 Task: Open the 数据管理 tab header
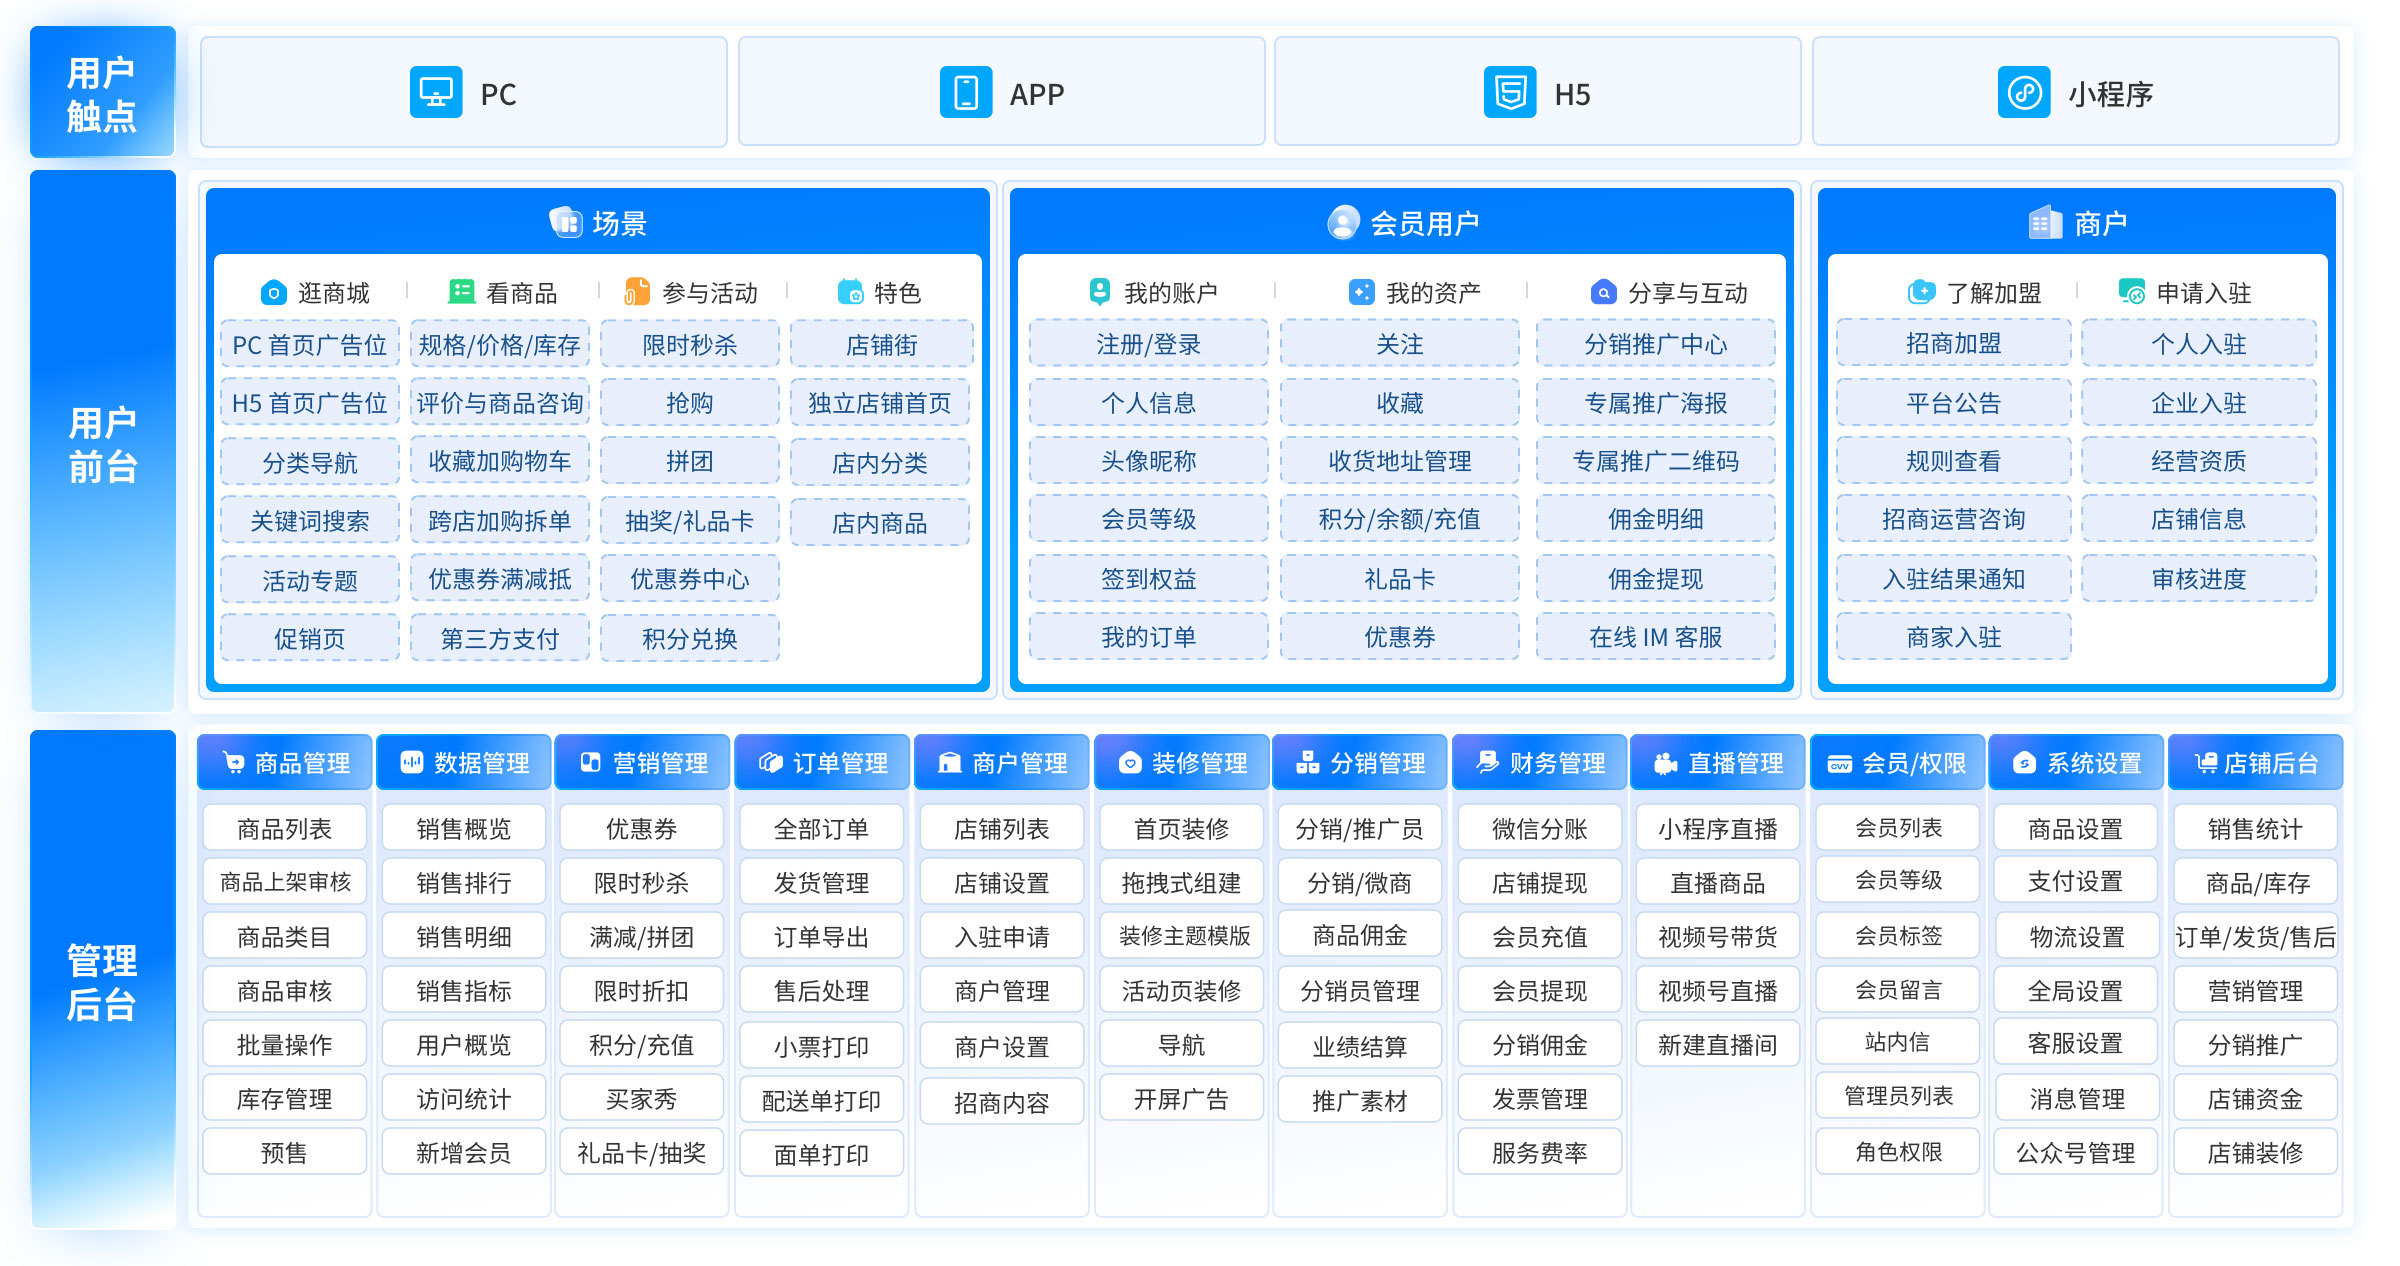click(x=464, y=763)
